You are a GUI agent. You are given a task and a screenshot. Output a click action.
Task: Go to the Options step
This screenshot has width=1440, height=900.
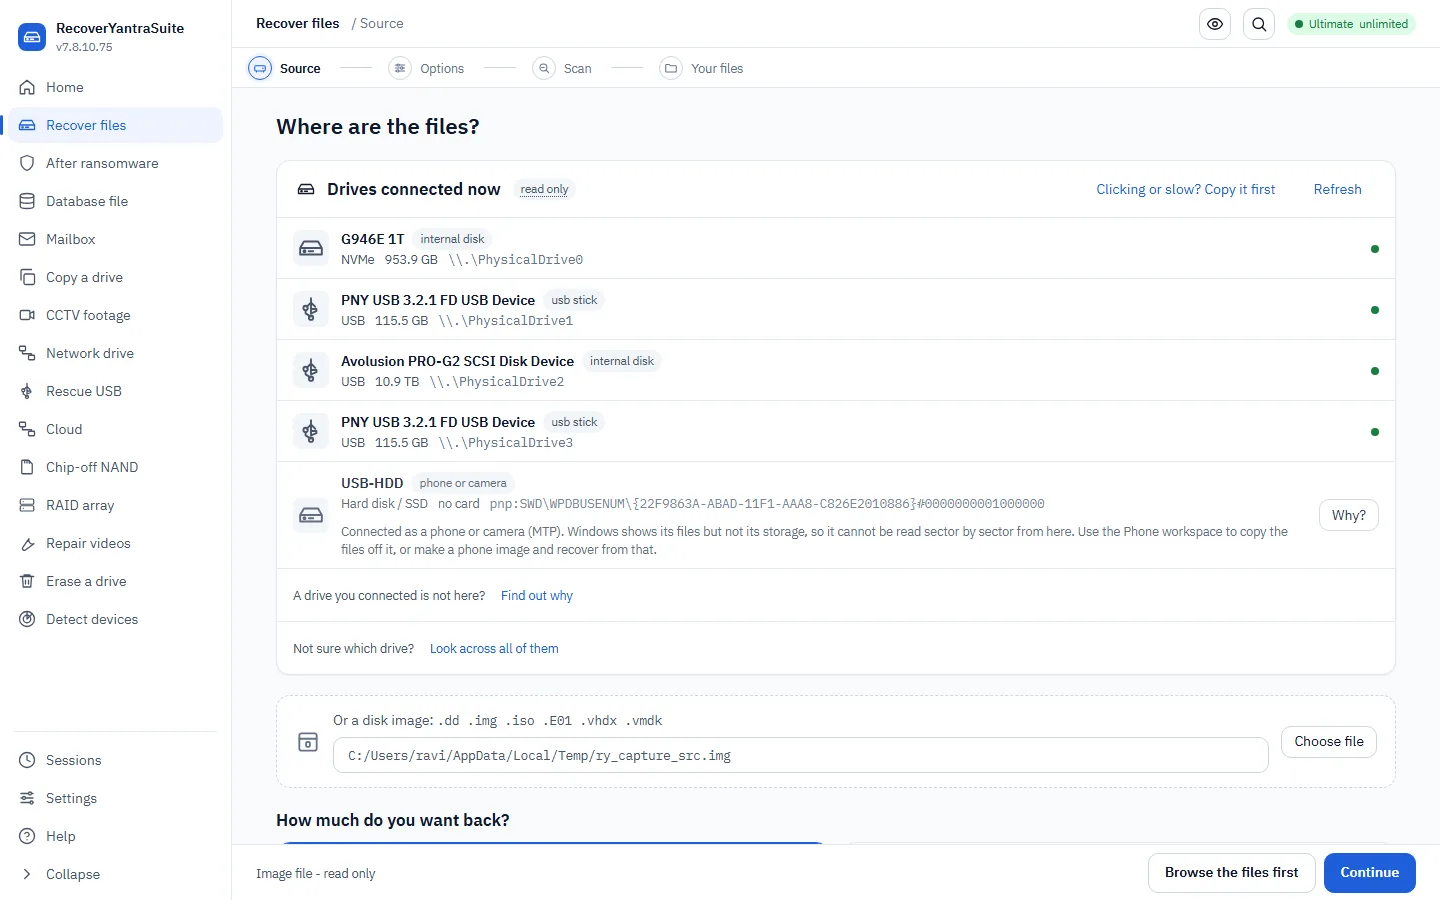click(x=427, y=68)
